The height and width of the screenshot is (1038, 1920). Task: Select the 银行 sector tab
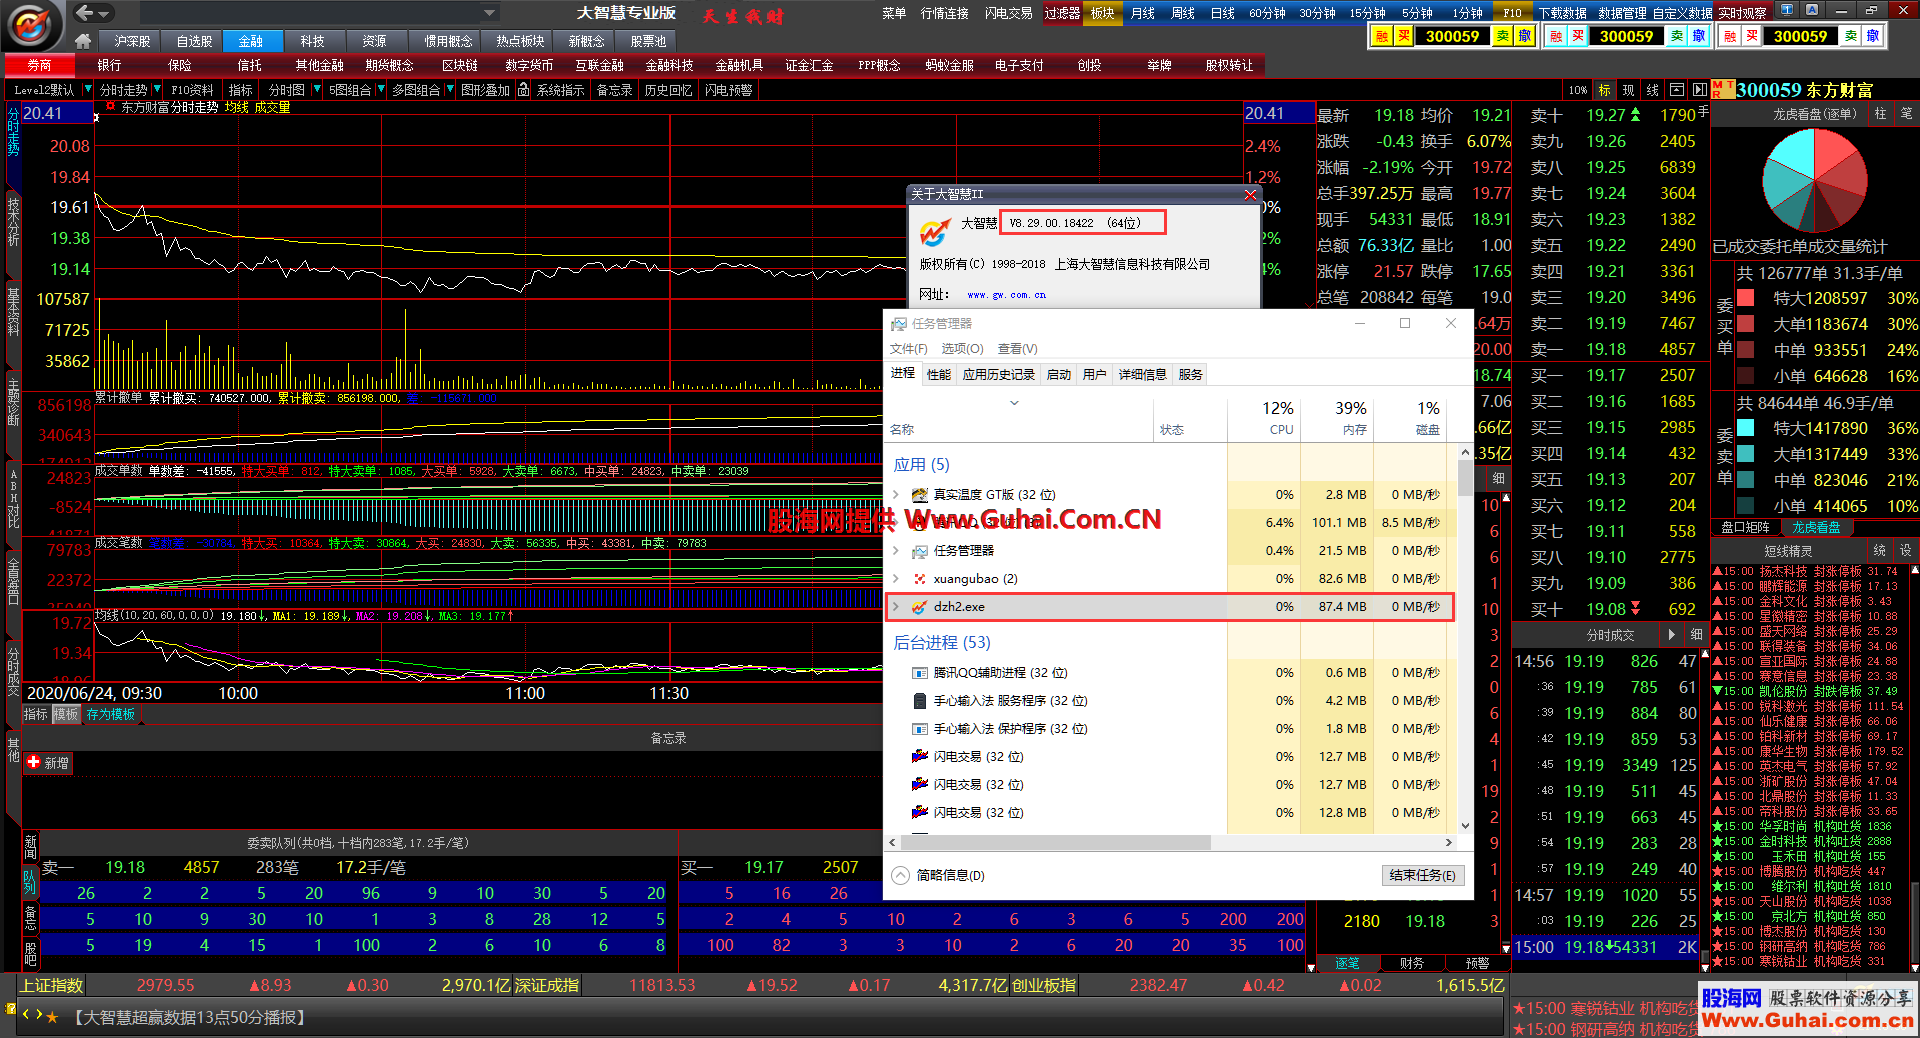109,65
